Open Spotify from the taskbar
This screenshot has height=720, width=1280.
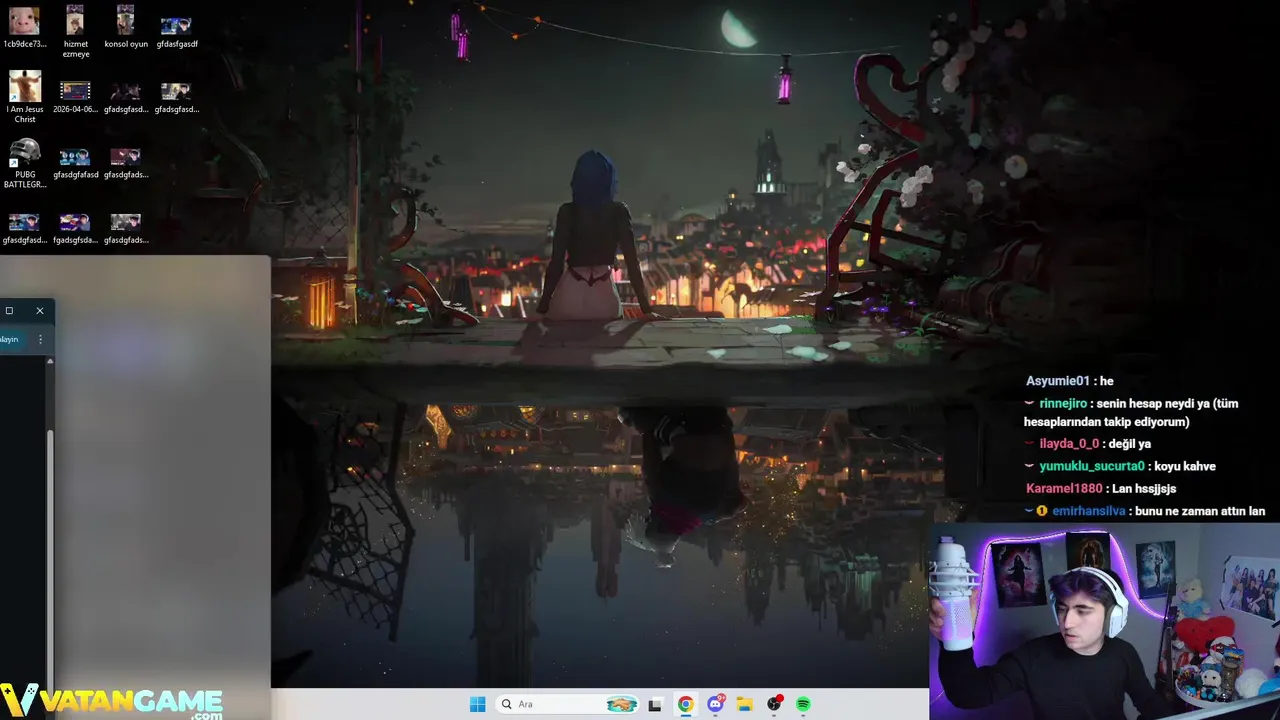point(803,704)
